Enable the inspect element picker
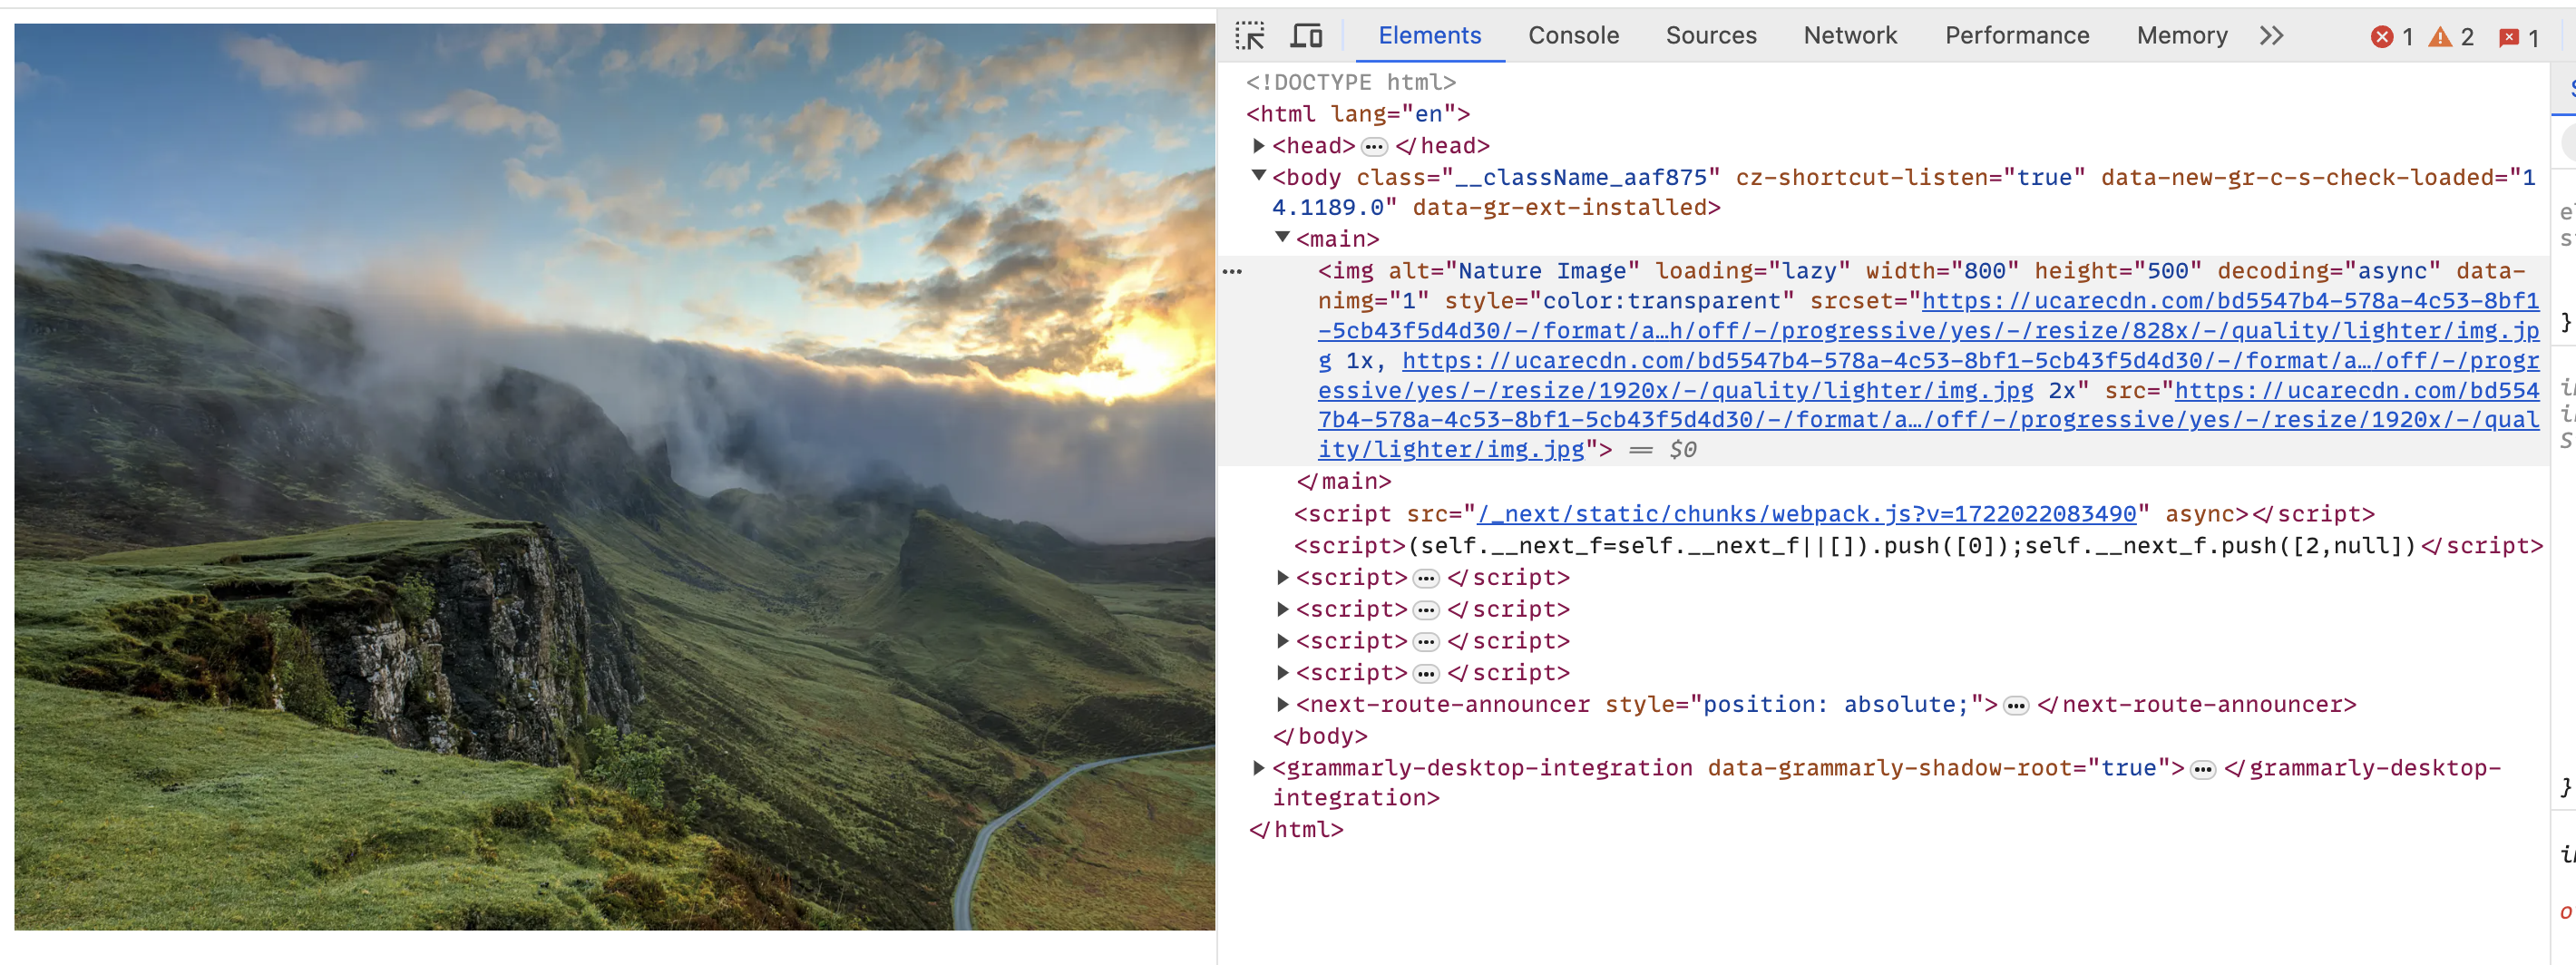 click(x=1251, y=34)
